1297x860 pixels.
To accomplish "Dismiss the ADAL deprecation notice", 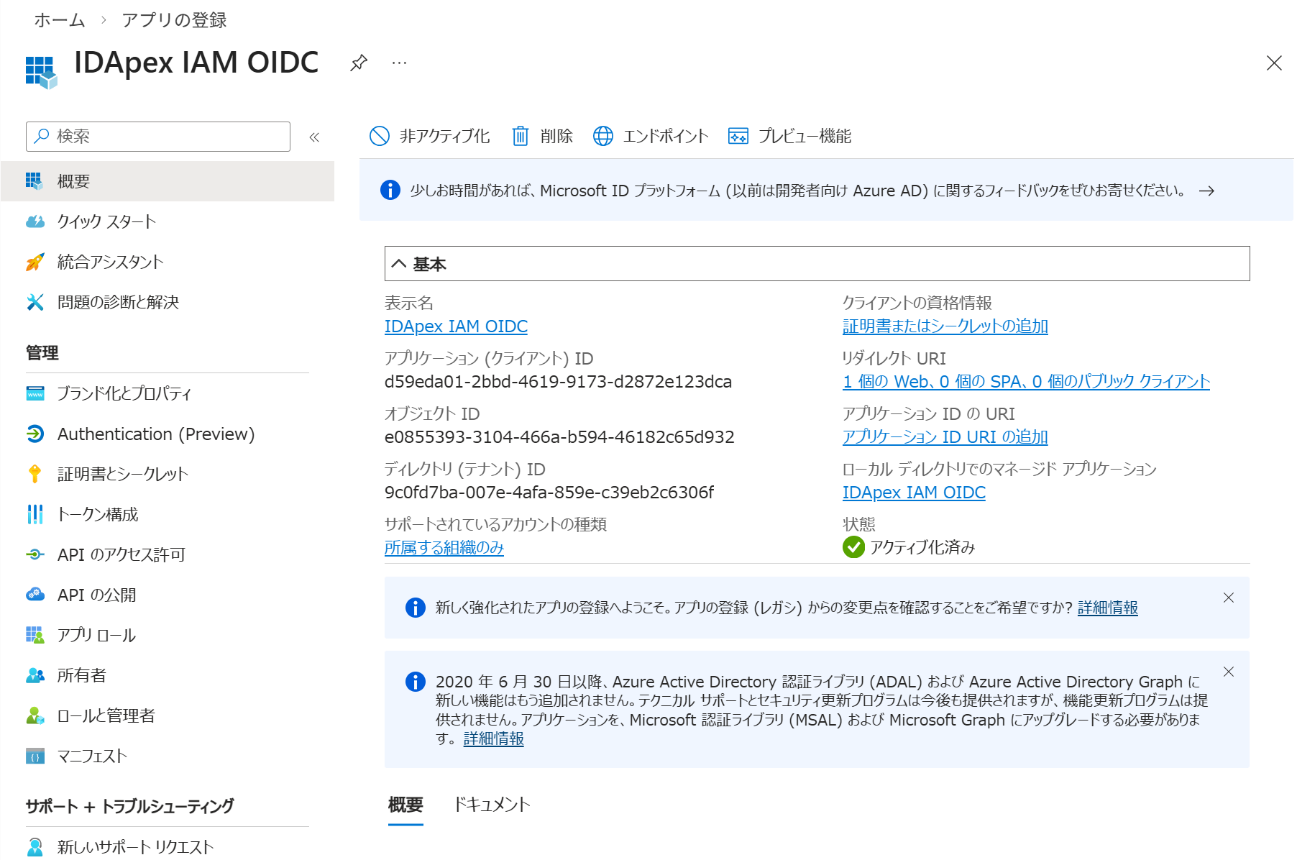I will (x=1229, y=671).
